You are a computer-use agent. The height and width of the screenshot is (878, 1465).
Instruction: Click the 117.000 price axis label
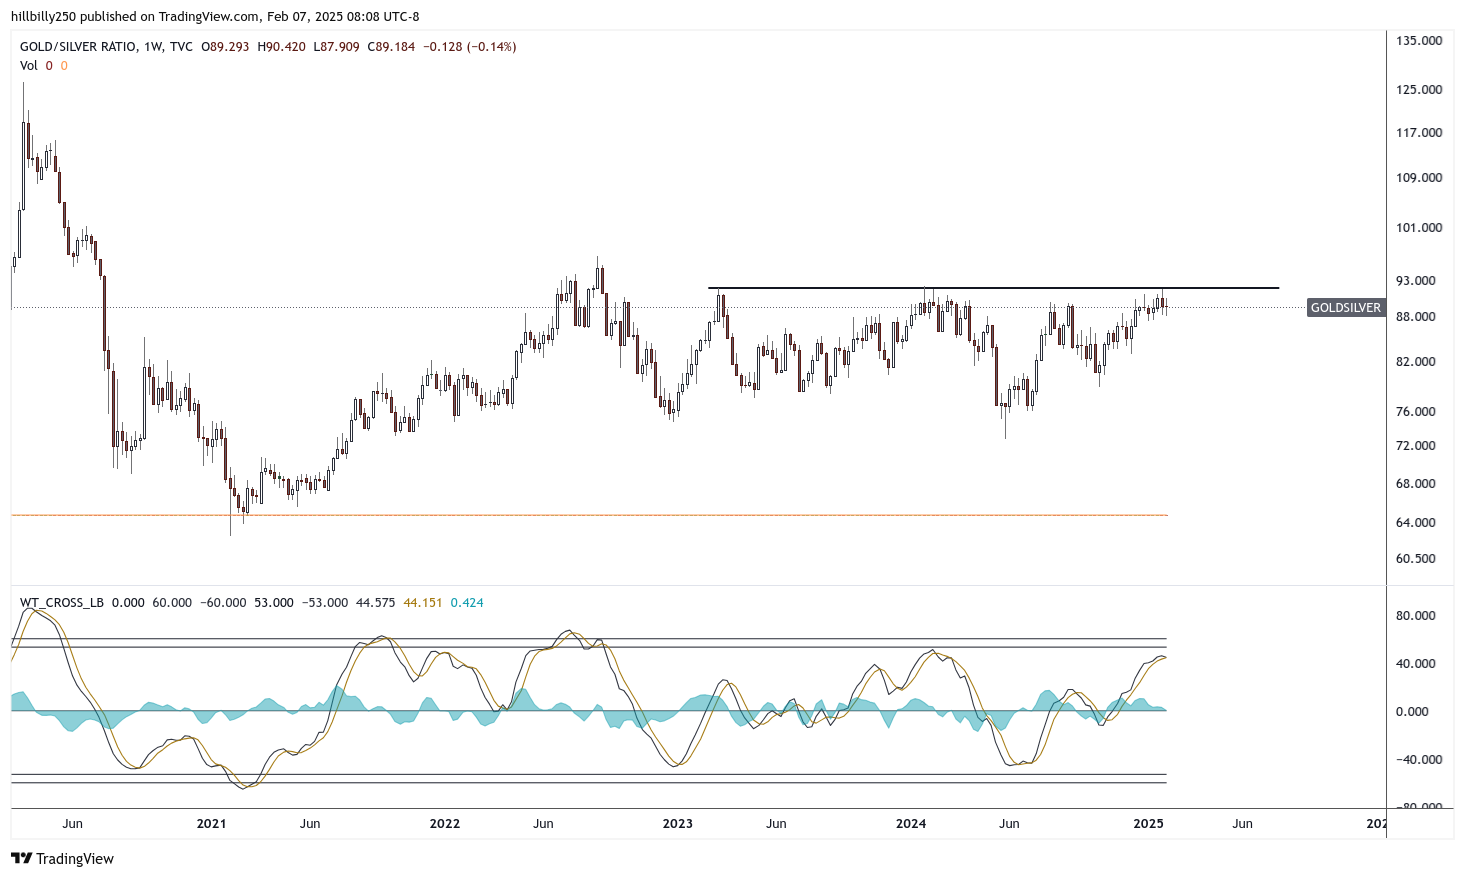point(1419,133)
